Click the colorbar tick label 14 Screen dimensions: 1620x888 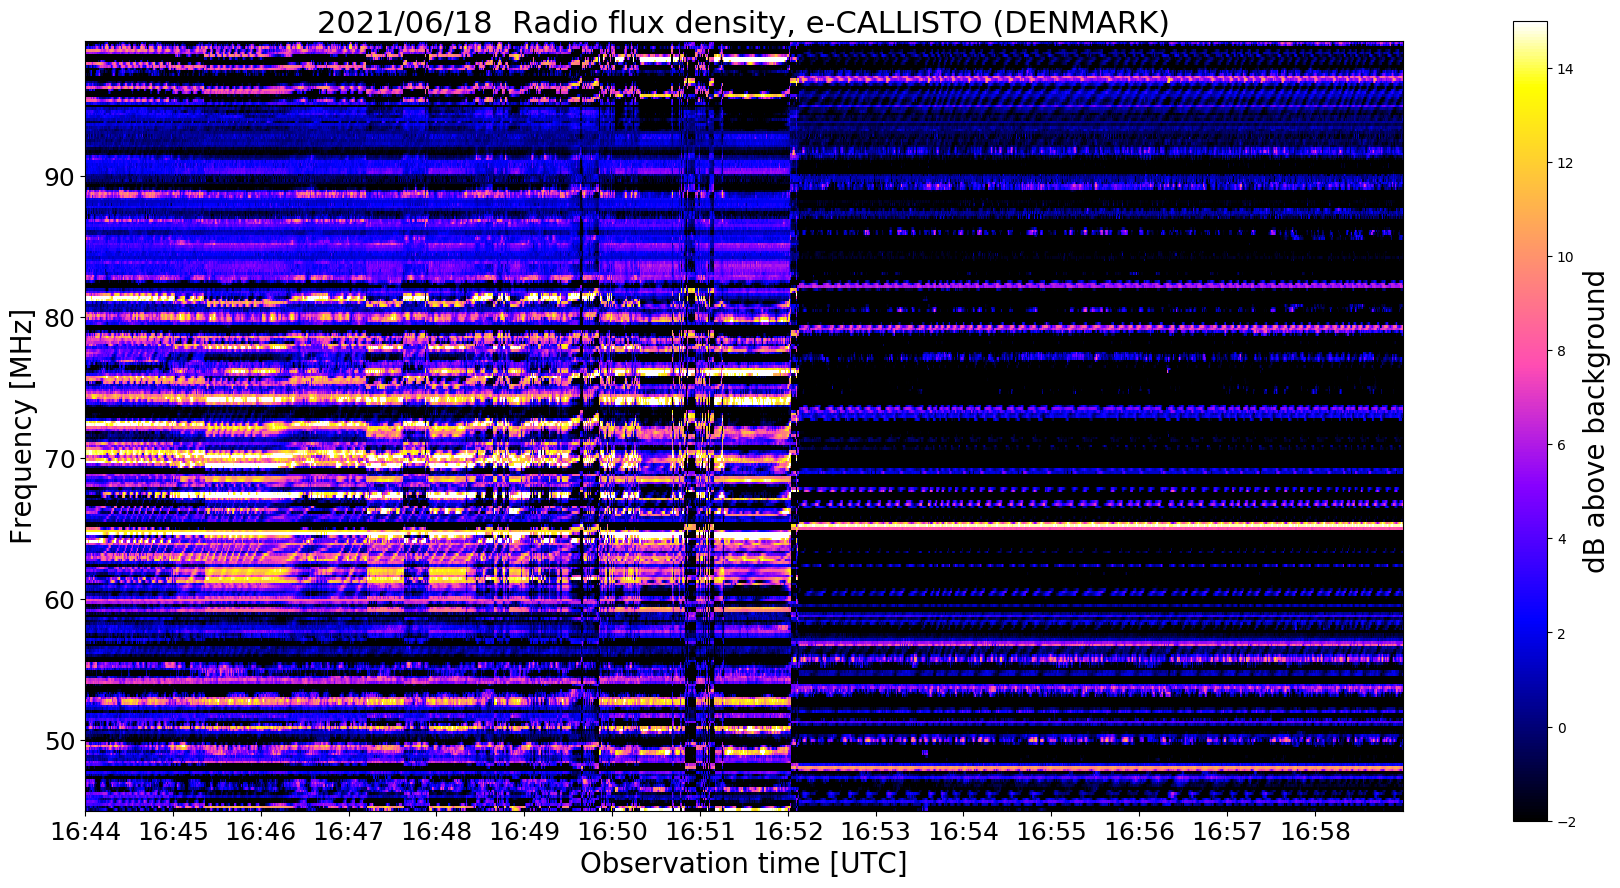(x=1564, y=69)
